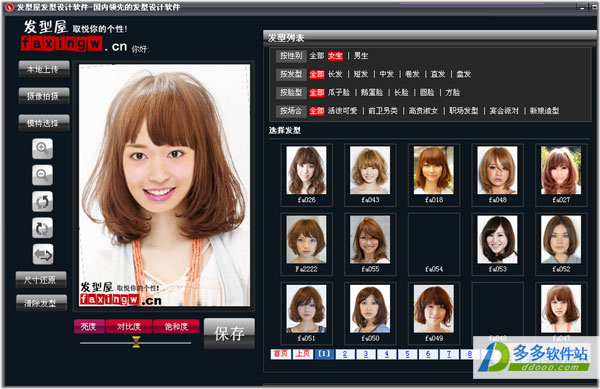Image resolution: width=600 pixels, height=389 pixels.
Task: Click the 保存 save button
Action: pos(229,333)
